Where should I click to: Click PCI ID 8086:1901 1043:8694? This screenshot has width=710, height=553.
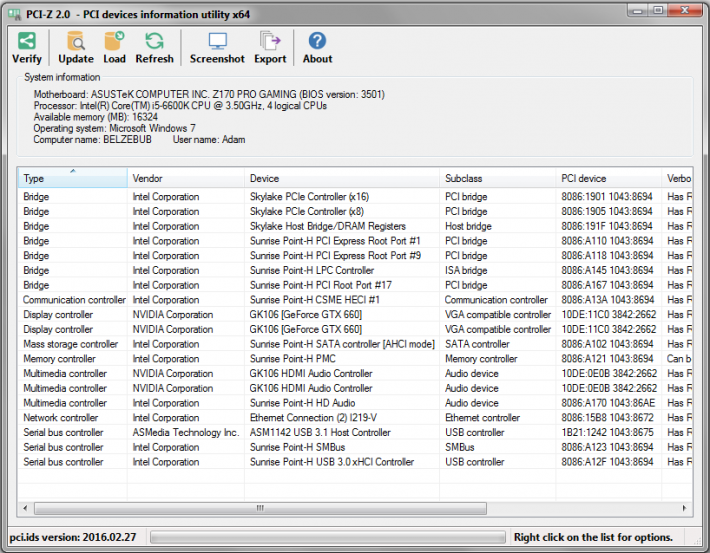click(x=607, y=197)
